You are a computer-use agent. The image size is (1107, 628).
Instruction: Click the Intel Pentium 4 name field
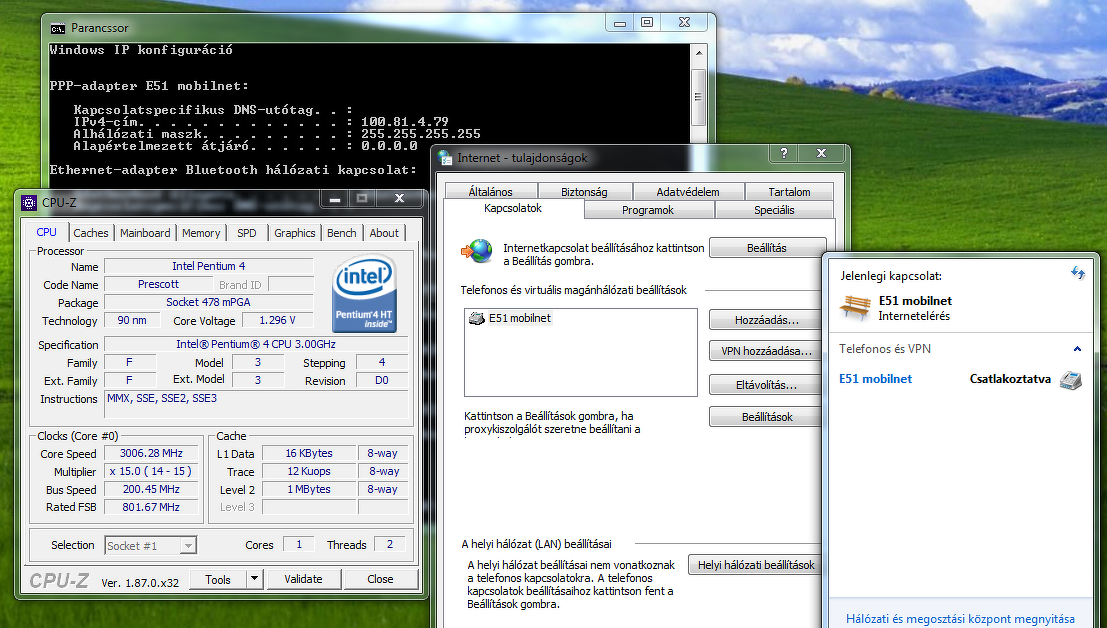click(x=209, y=266)
